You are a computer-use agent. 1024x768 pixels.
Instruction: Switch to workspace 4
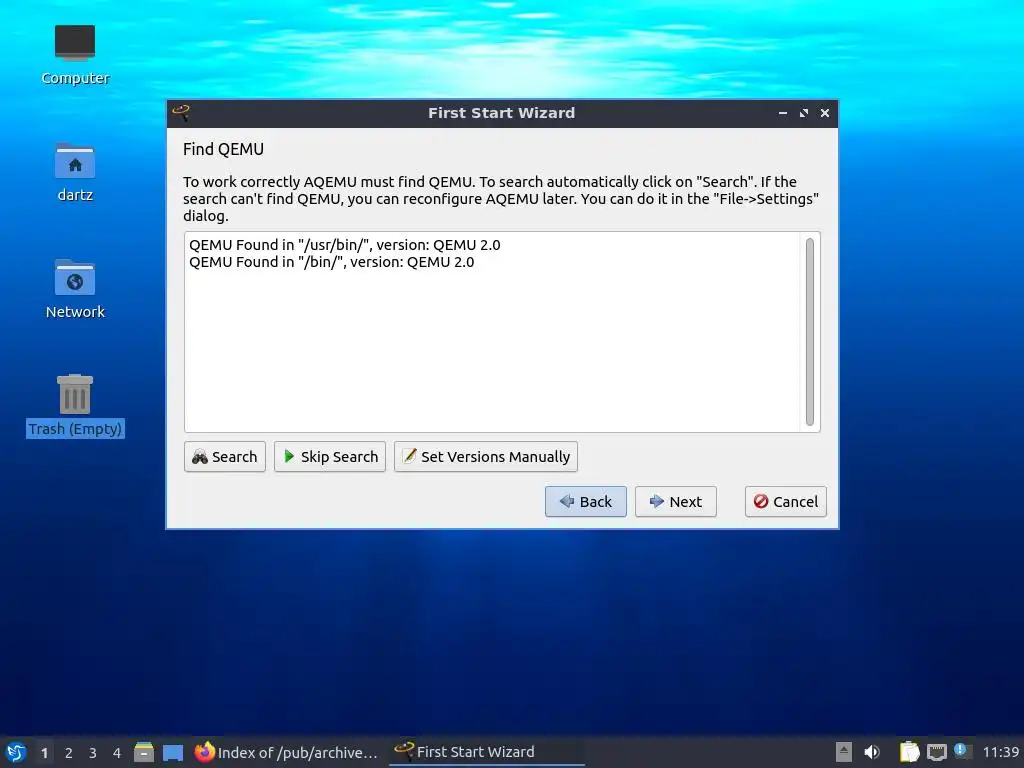117,753
